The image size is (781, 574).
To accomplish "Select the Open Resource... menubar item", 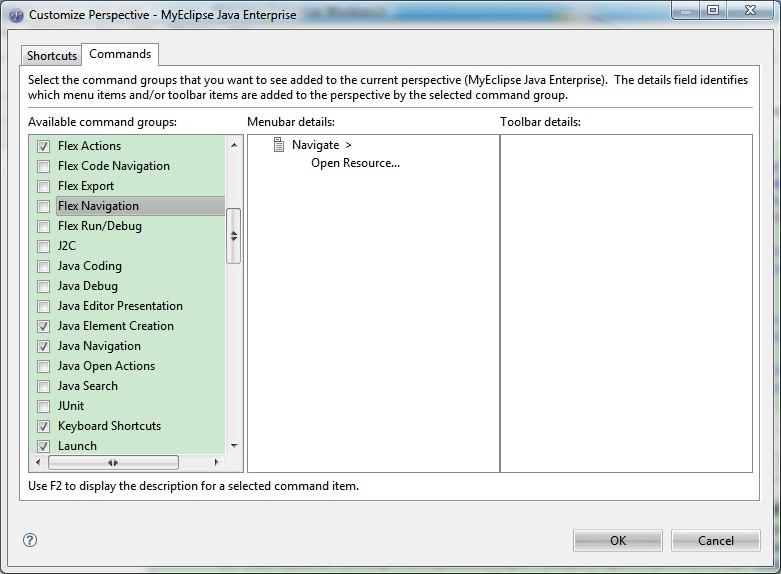I will [355, 163].
